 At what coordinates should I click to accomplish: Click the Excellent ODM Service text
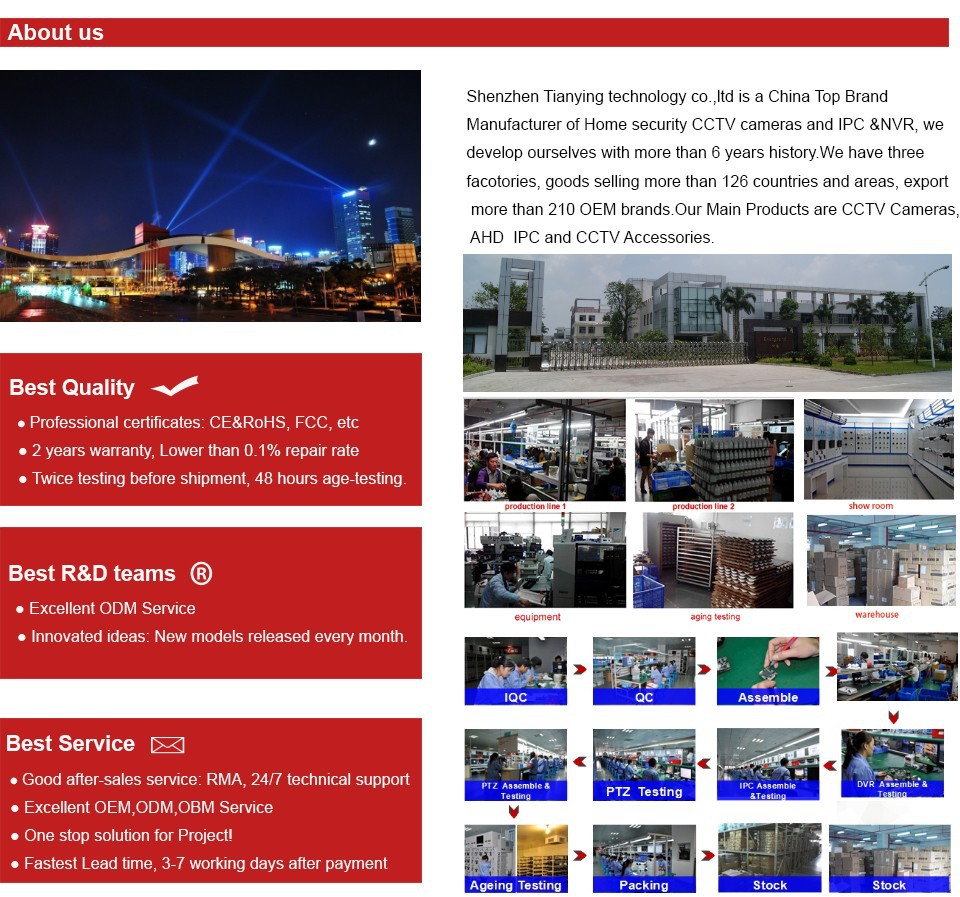pos(112,608)
